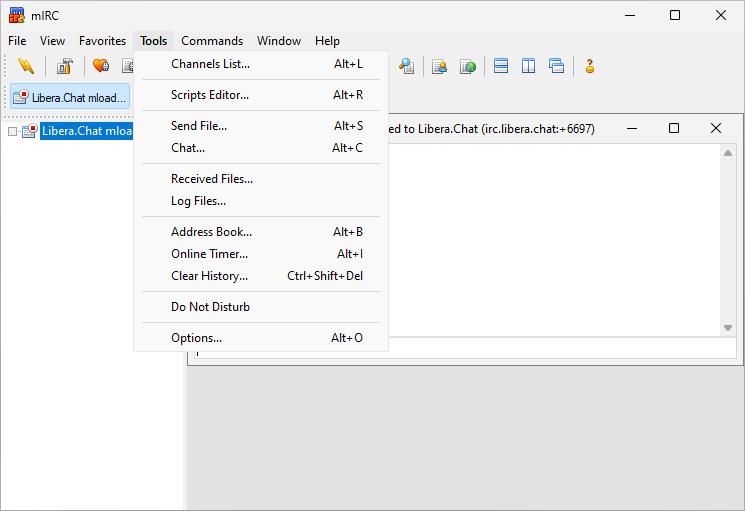745x511 pixels.
Task: Click the About question mark toolbar icon
Action: [x=590, y=67]
